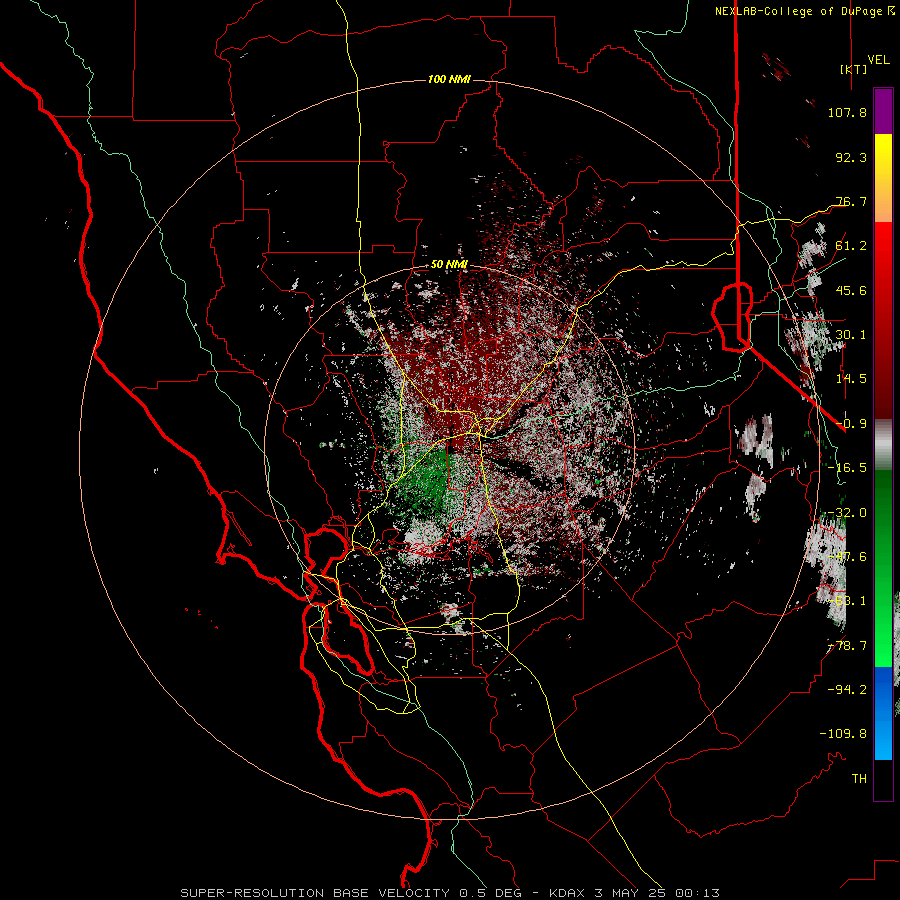Click the TH legend label
This screenshot has height=900, width=900.
[x=859, y=779]
